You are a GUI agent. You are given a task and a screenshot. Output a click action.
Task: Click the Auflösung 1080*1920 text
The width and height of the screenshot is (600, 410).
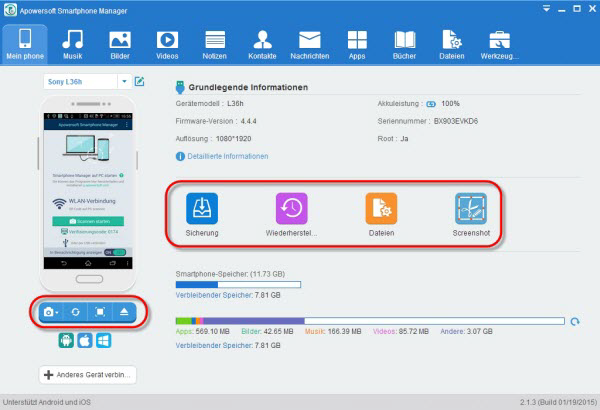[x=213, y=139]
